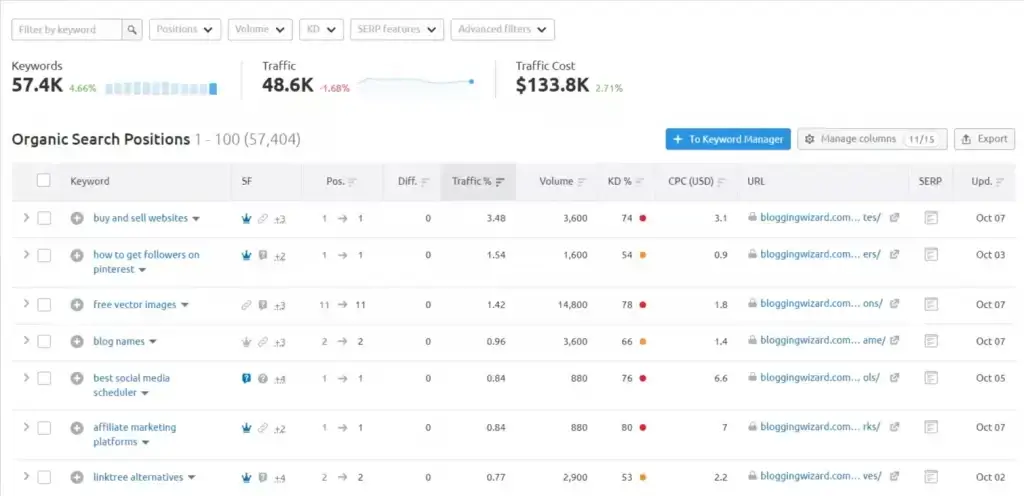View SERP snapshot for 'blog names'
The width and height of the screenshot is (1024, 496).
(931, 341)
